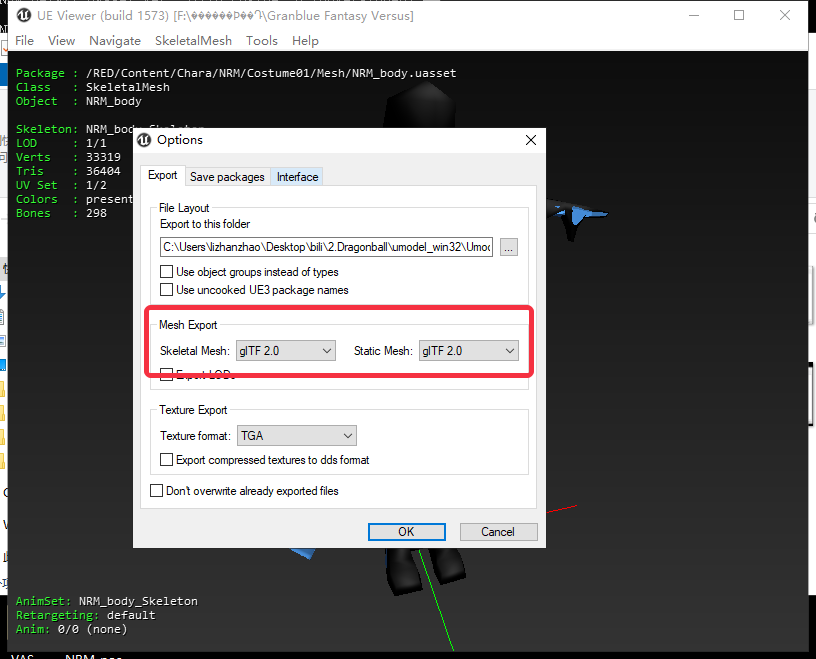Click the Bones value 298

[x=96, y=213]
